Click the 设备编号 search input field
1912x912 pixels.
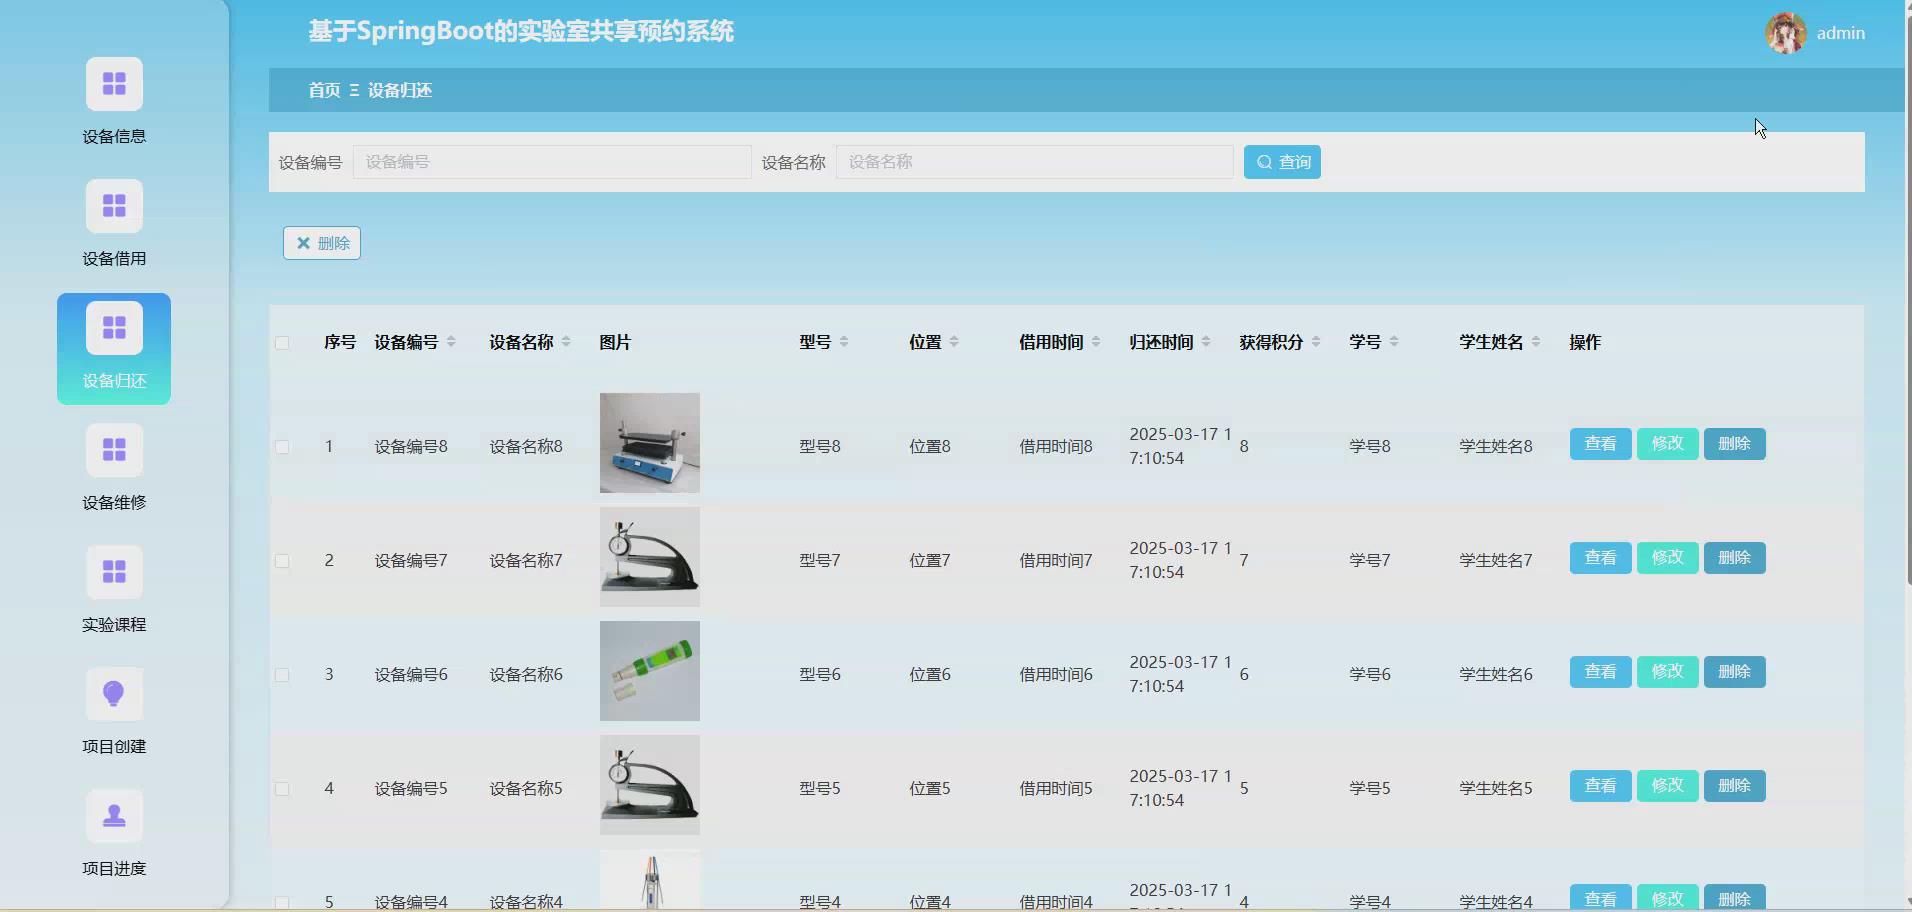(x=551, y=161)
